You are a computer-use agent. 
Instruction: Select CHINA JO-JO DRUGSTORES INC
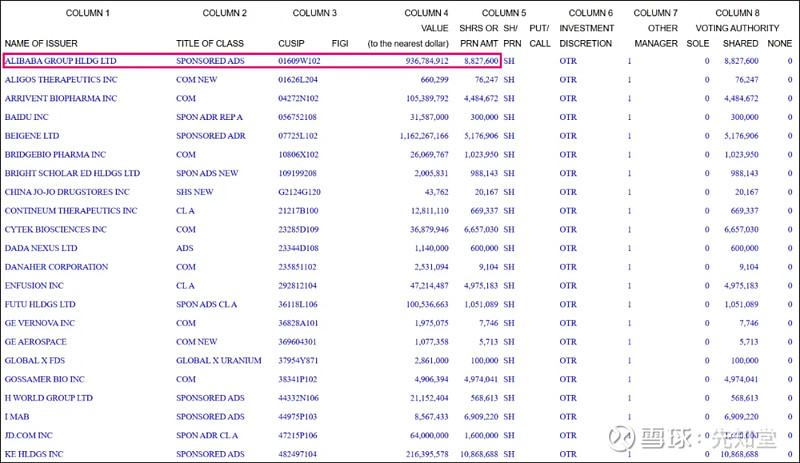click(x=67, y=192)
